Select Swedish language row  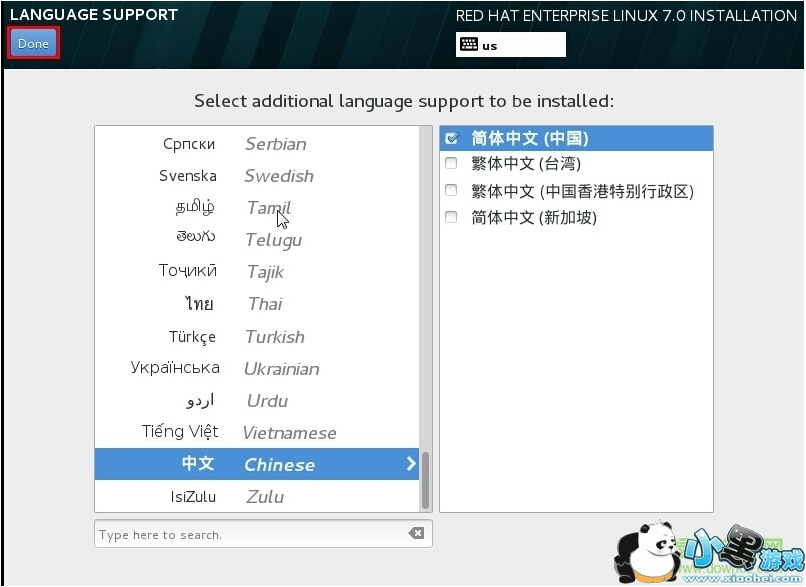point(257,176)
